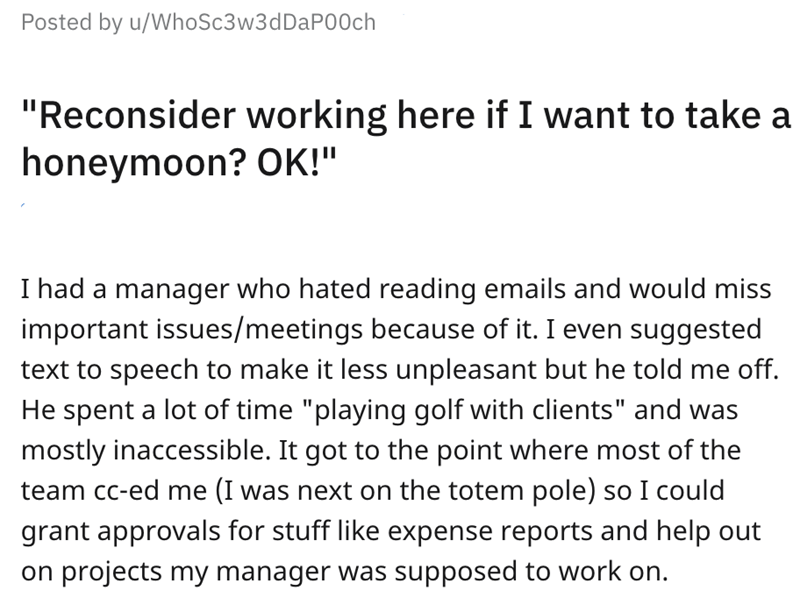Image resolution: width=800 pixels, height=612 pixels.
Task: Click the words "supposed to work on" at the end
Action: [x=531, y=572]
